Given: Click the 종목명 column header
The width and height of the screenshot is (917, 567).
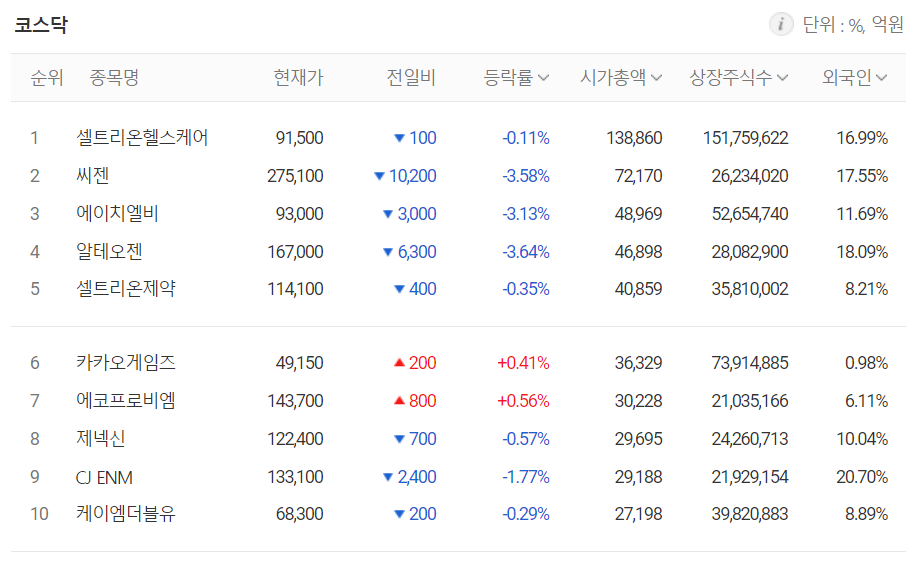Looking at the screenshot, I should [114, 77].
